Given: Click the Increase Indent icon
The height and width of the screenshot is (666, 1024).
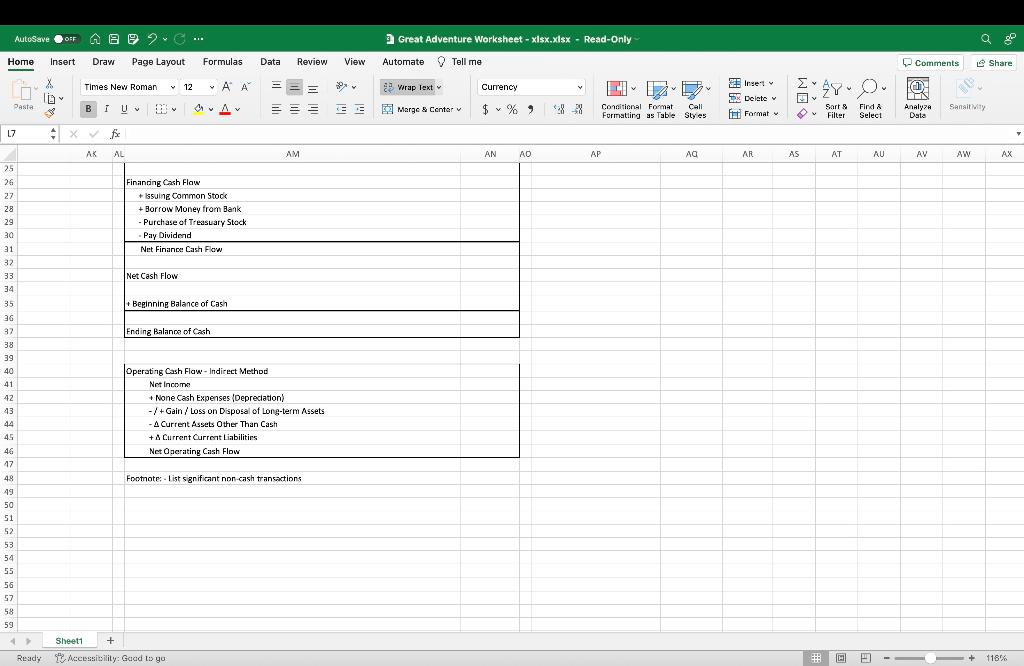Looking at the screenshot, I should [359, 109].
